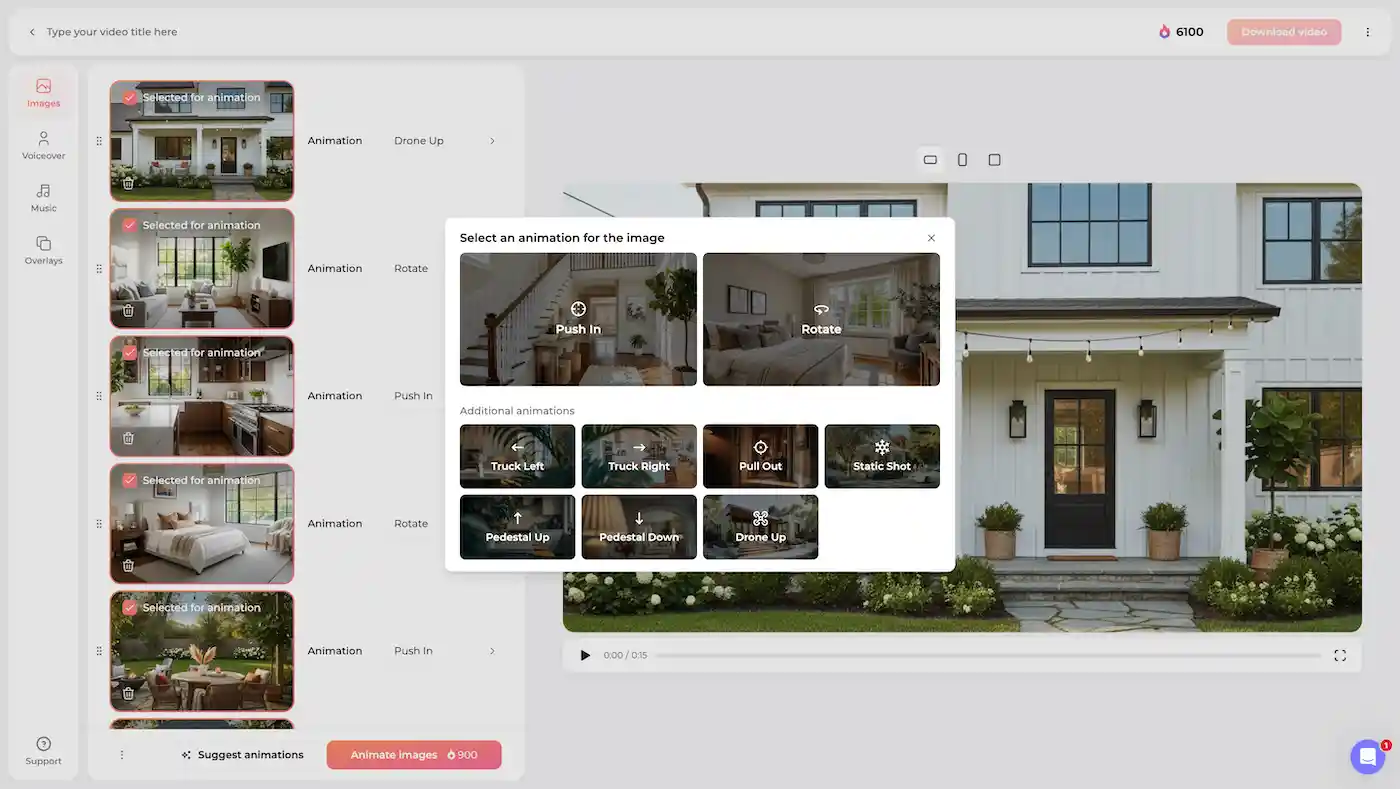Select the portrait aspect ratio icon
1400x789 pixels.
(x=962, y=159)
